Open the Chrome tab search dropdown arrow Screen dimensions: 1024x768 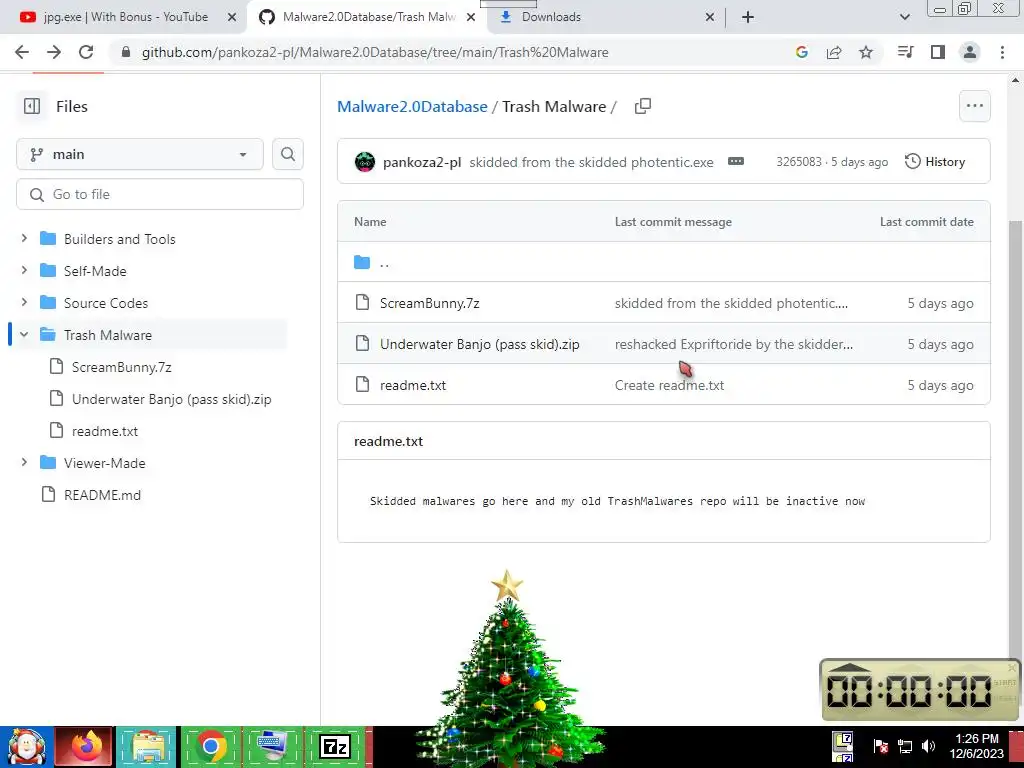(904, 17)
